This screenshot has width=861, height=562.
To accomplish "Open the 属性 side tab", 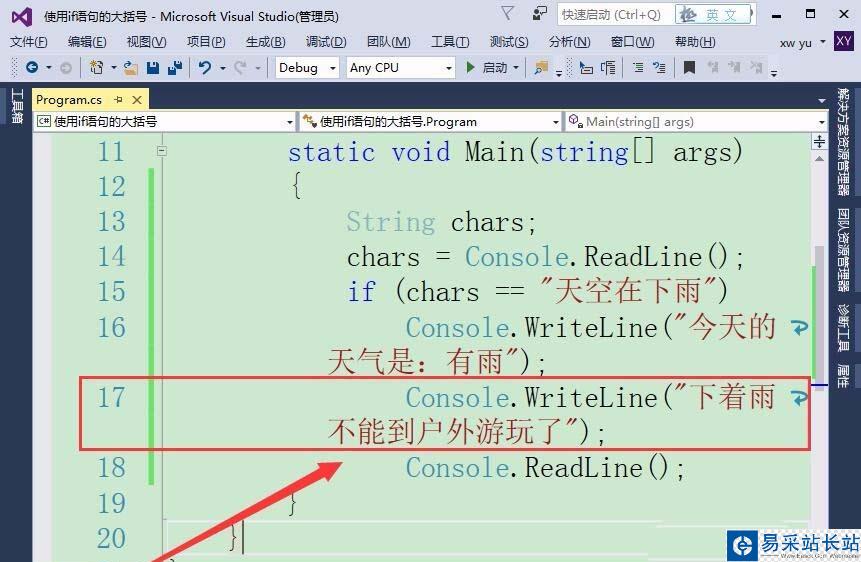I will (x=843, y=375).
